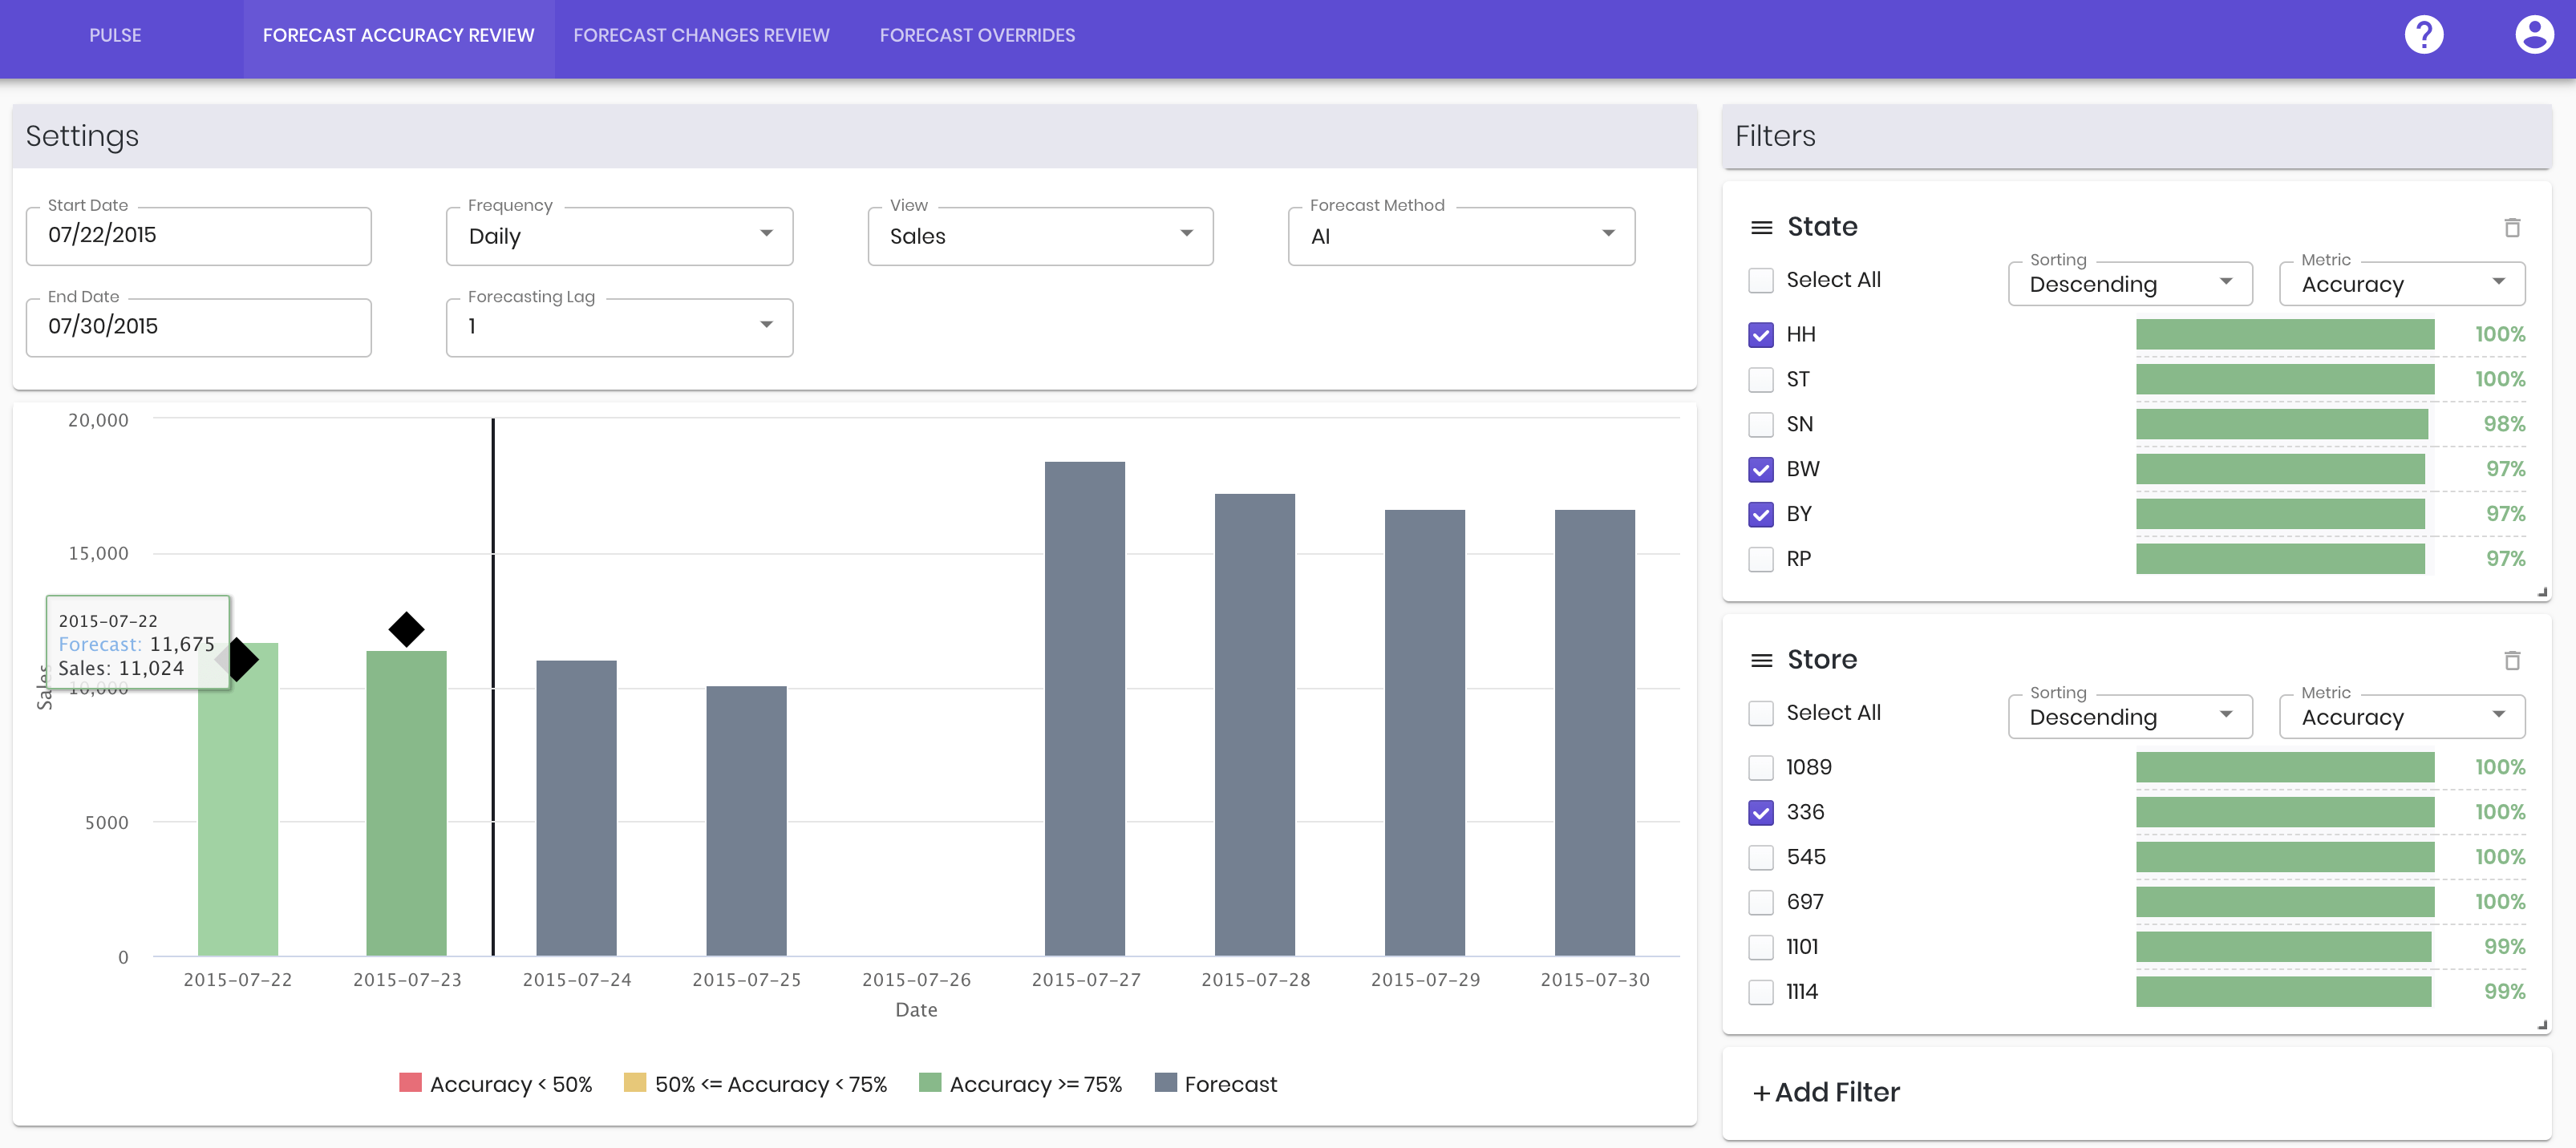The width and height of the screenshot is (2576, 1148).
Task: Check the ST state checkbox
Action: 1760,380
